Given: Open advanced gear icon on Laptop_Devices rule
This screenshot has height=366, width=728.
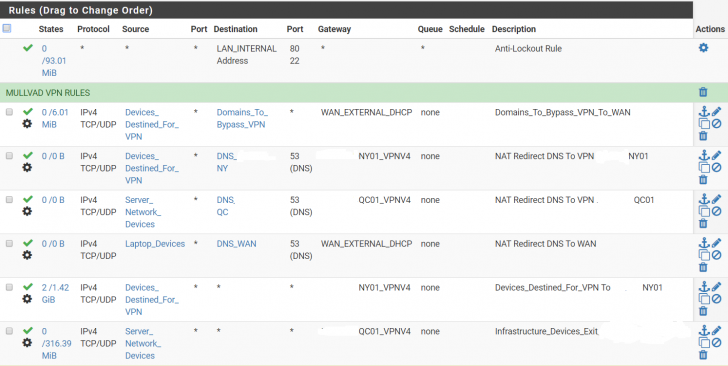Looking at the screenshot, I should coord(27,255).
